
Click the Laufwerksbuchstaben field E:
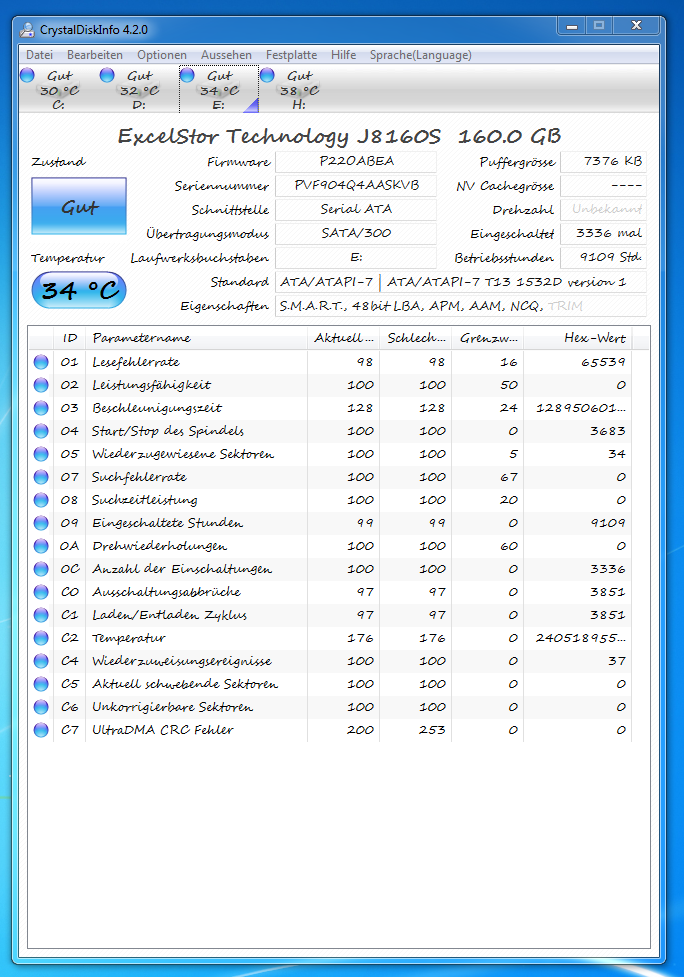click(x=356, y=257)
